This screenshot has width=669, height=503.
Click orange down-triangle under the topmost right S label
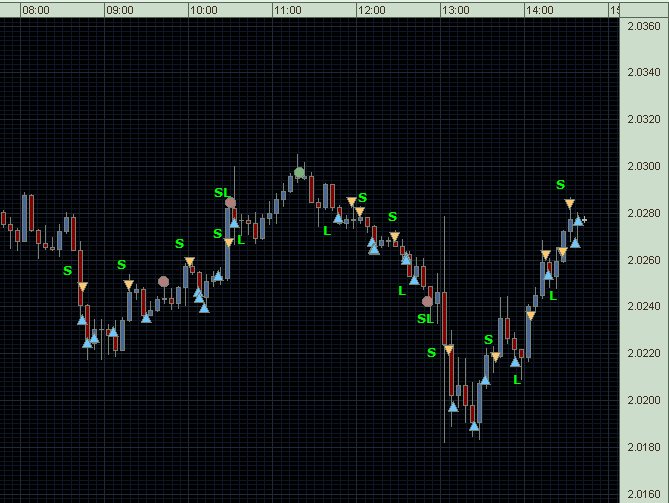coord(570,204)
